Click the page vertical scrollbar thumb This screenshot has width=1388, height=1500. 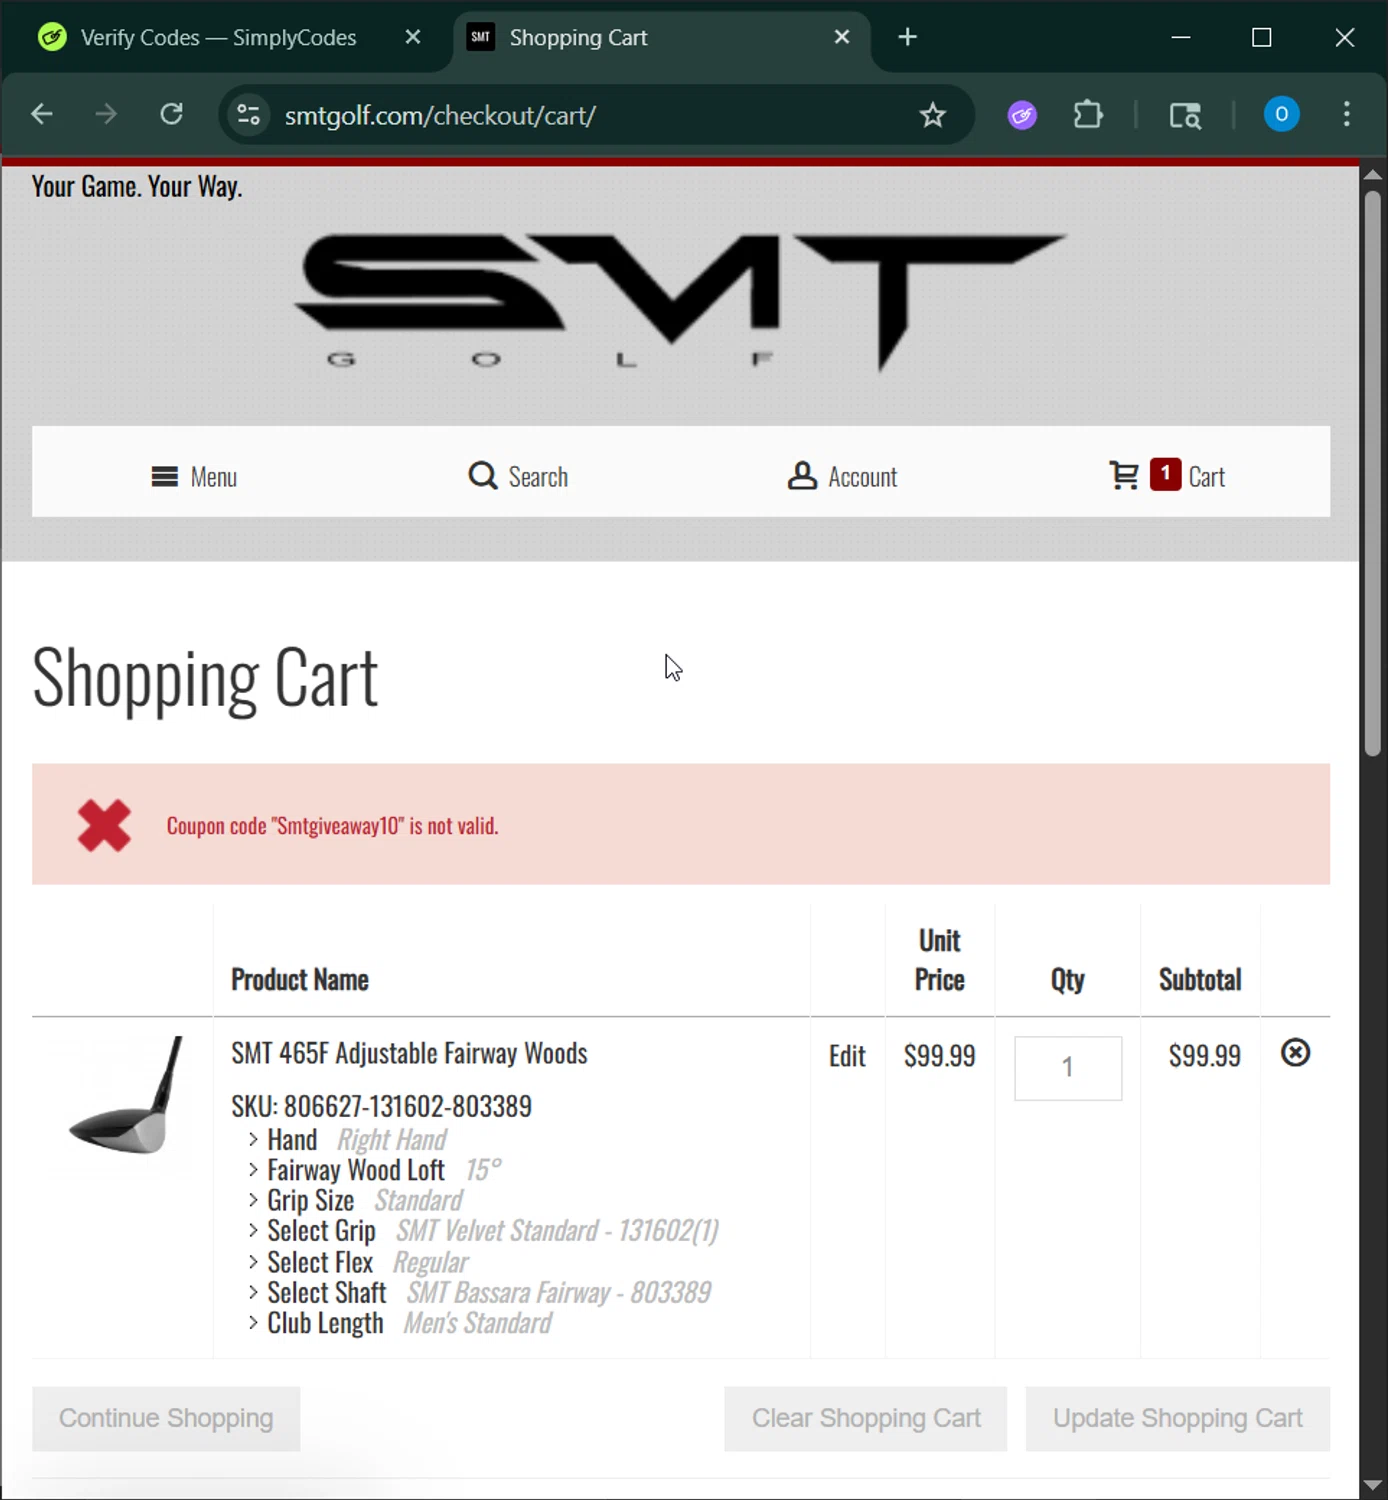pyautogui.click(x=1373, y=472)
